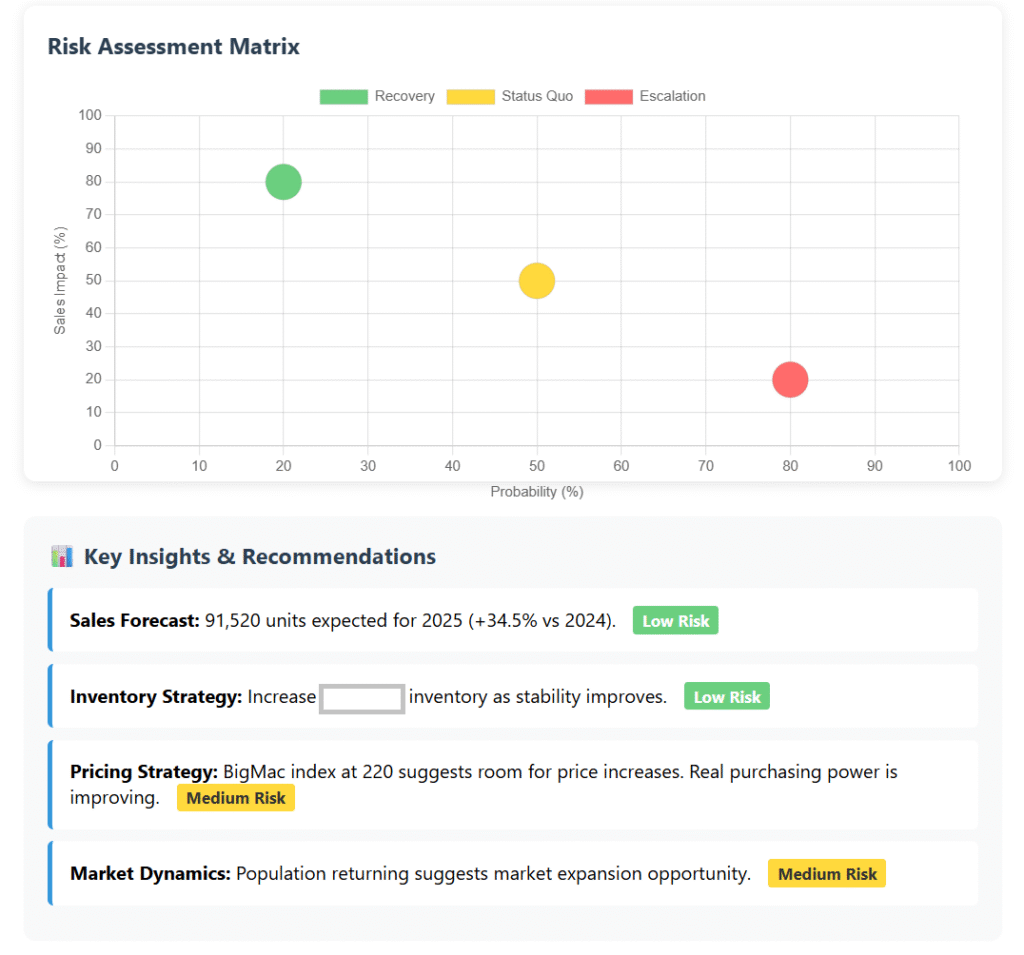Click the Medium Risk badge under Pricing Strategy
The width and height of the screenshot is (1024, 955).
(235, 798)
